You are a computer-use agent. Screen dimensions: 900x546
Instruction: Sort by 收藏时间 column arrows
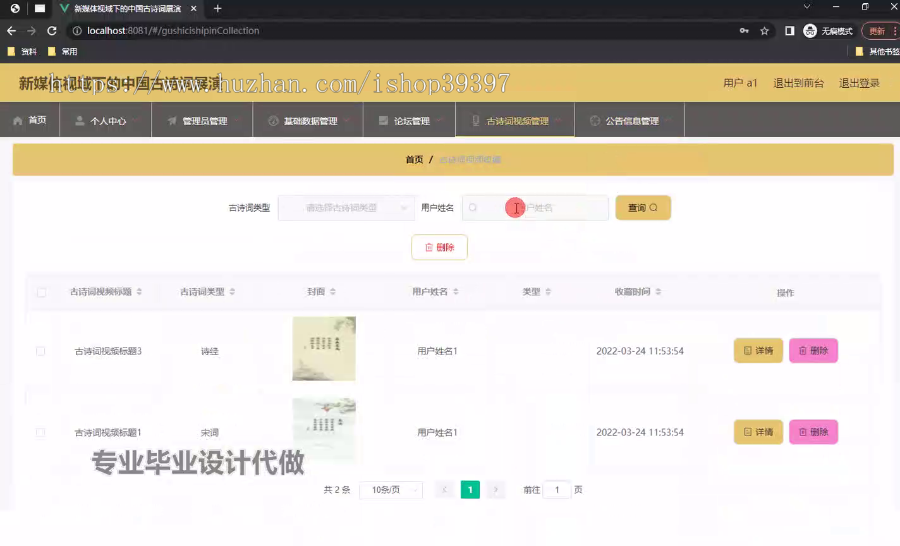[x=658, y=292]
